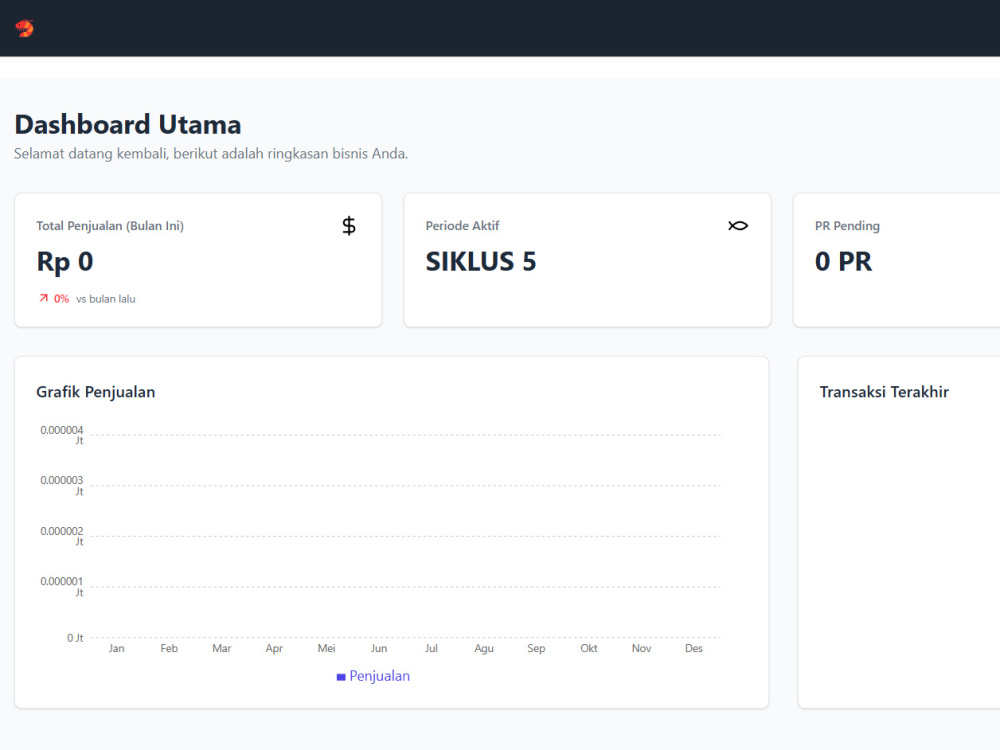Click the Selamat datang kembali subtitle text
This screenshot has width=1000, height=750.
coord(211,154)
